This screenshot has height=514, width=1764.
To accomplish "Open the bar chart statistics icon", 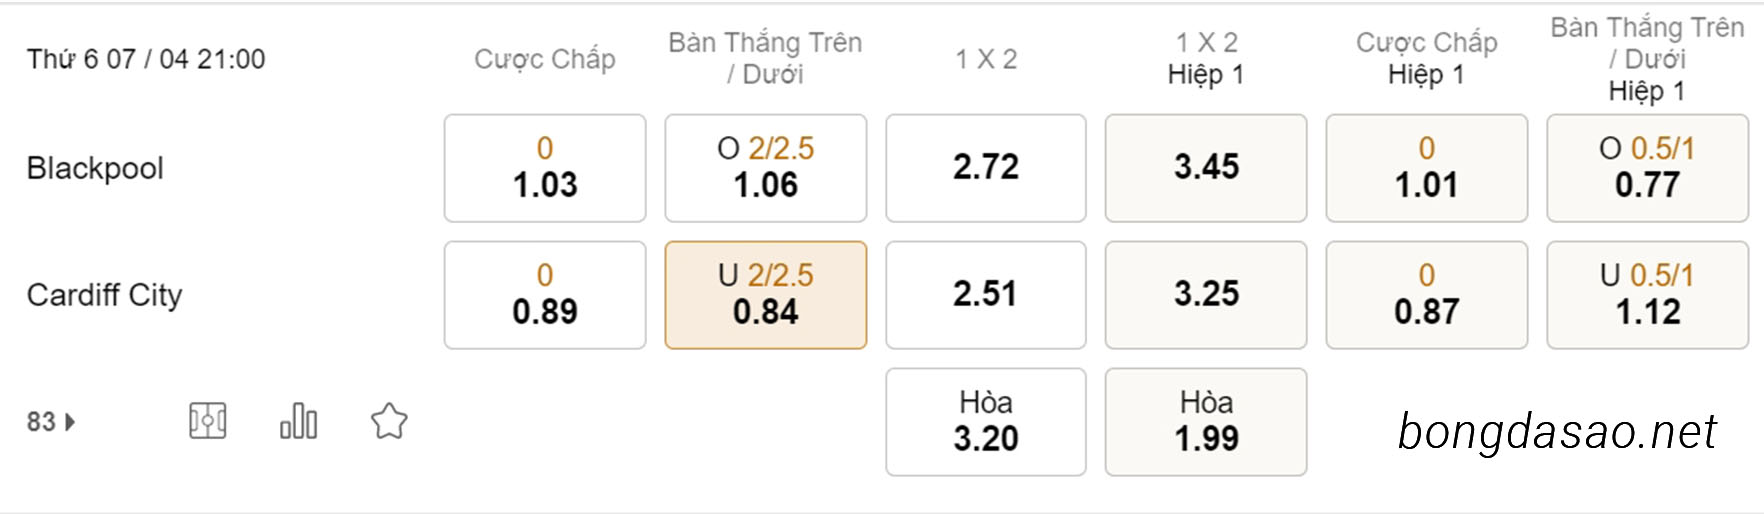I will click(x=298, y=421).
